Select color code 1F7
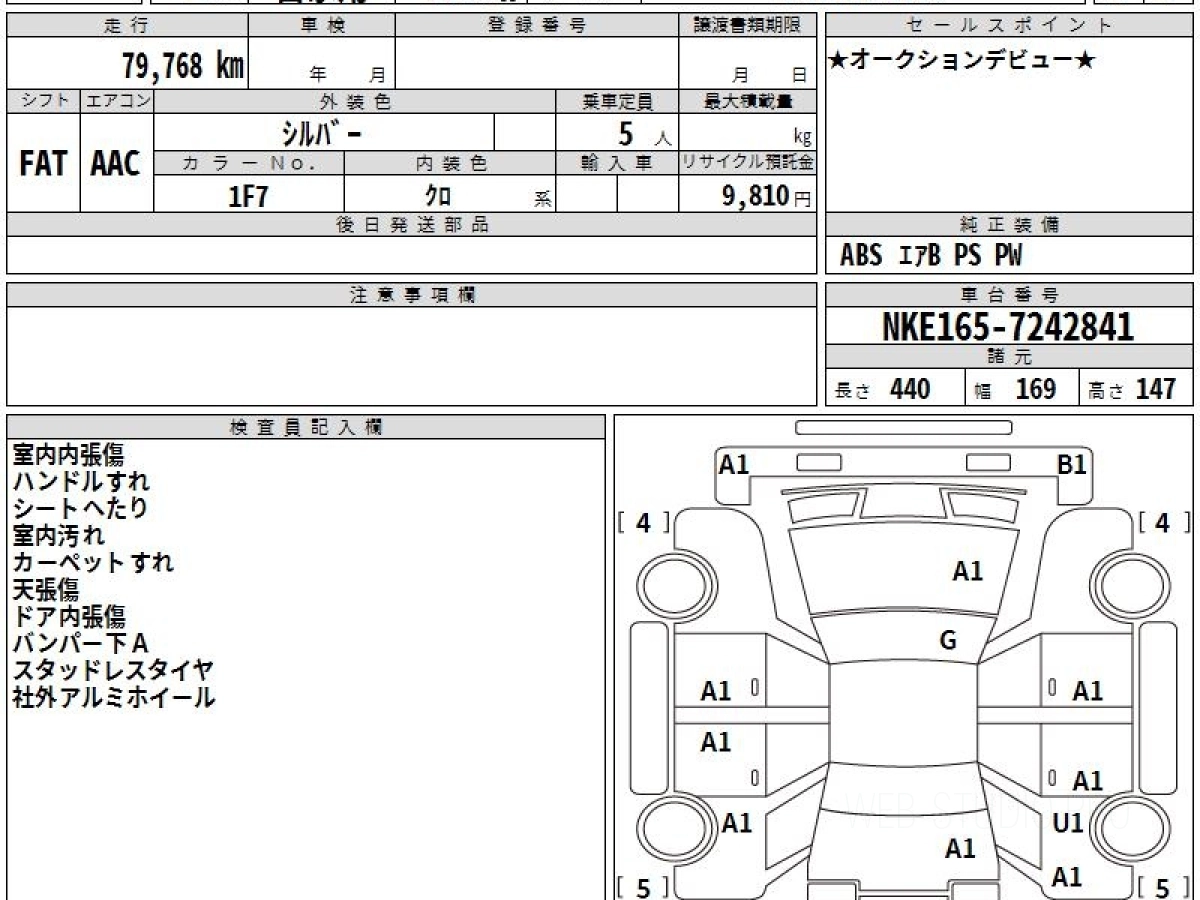The width and height of the screenshot is (1200, 900). pos(249,196)
